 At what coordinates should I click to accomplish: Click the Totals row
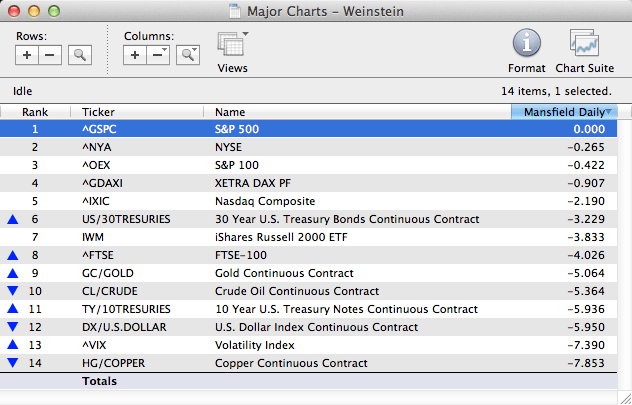[x=99, y=381]
